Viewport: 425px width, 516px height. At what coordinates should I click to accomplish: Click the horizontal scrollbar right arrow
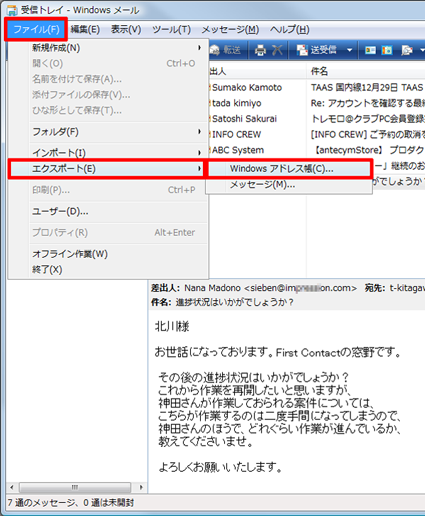141,487
